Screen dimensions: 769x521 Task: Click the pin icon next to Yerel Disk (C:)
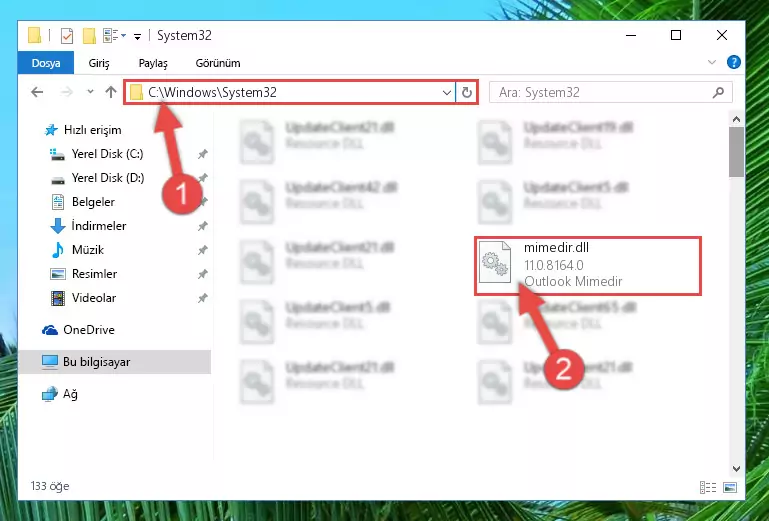(x=202, y=154)
